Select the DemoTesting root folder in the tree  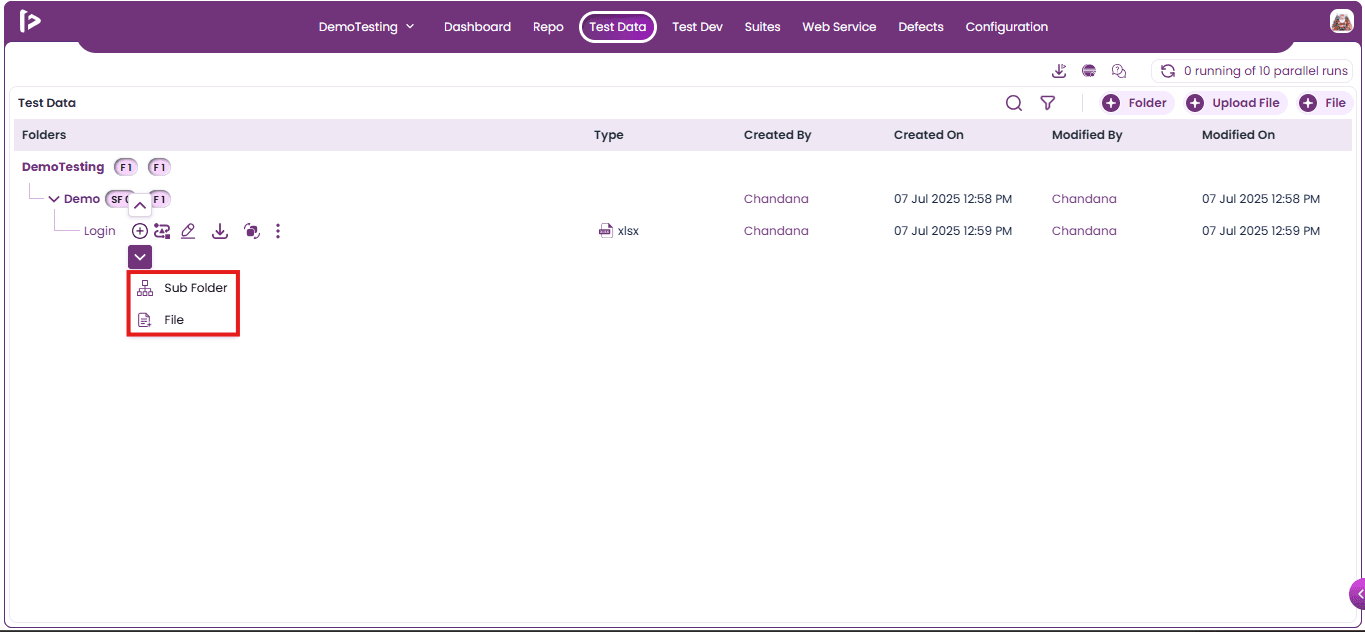(63, 167)
